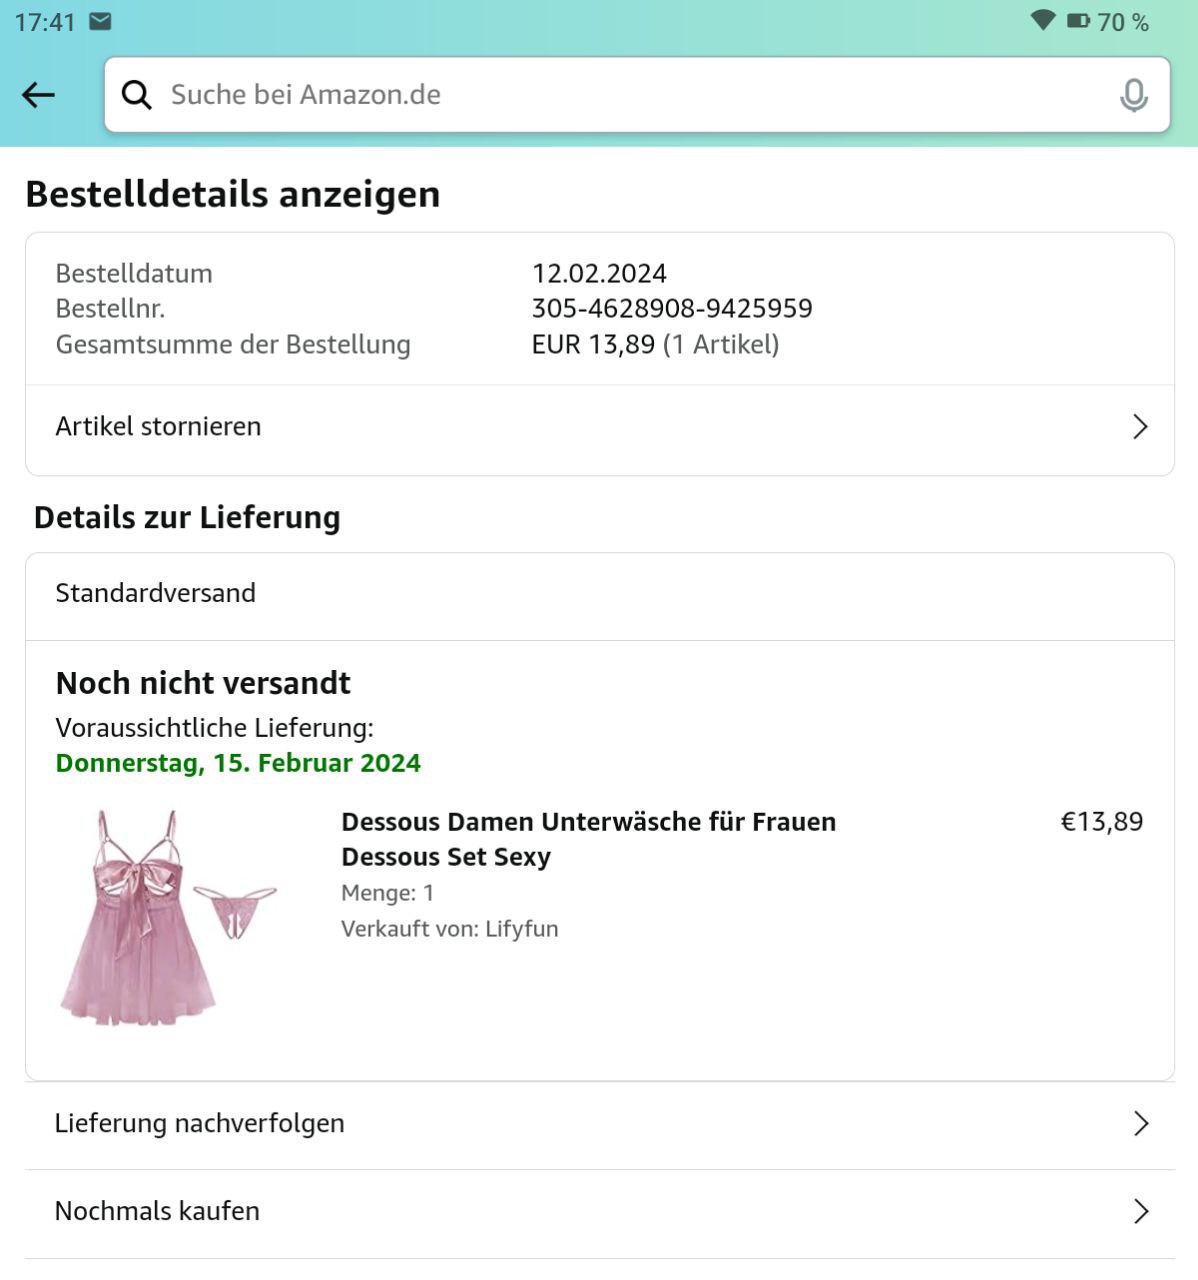Tap the green delivery date text
This screenshot has width=1198, height=1280.
pos(238,763)
